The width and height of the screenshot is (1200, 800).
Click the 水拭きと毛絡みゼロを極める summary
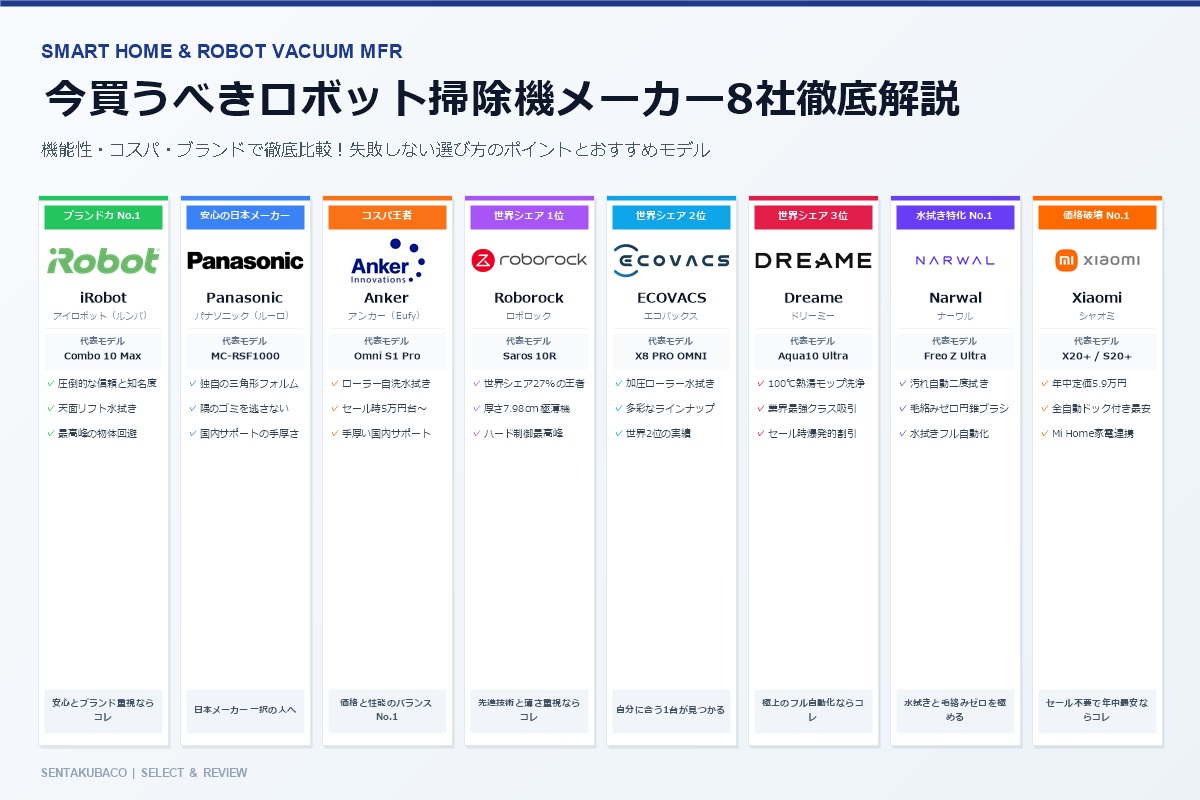(955, 710)
